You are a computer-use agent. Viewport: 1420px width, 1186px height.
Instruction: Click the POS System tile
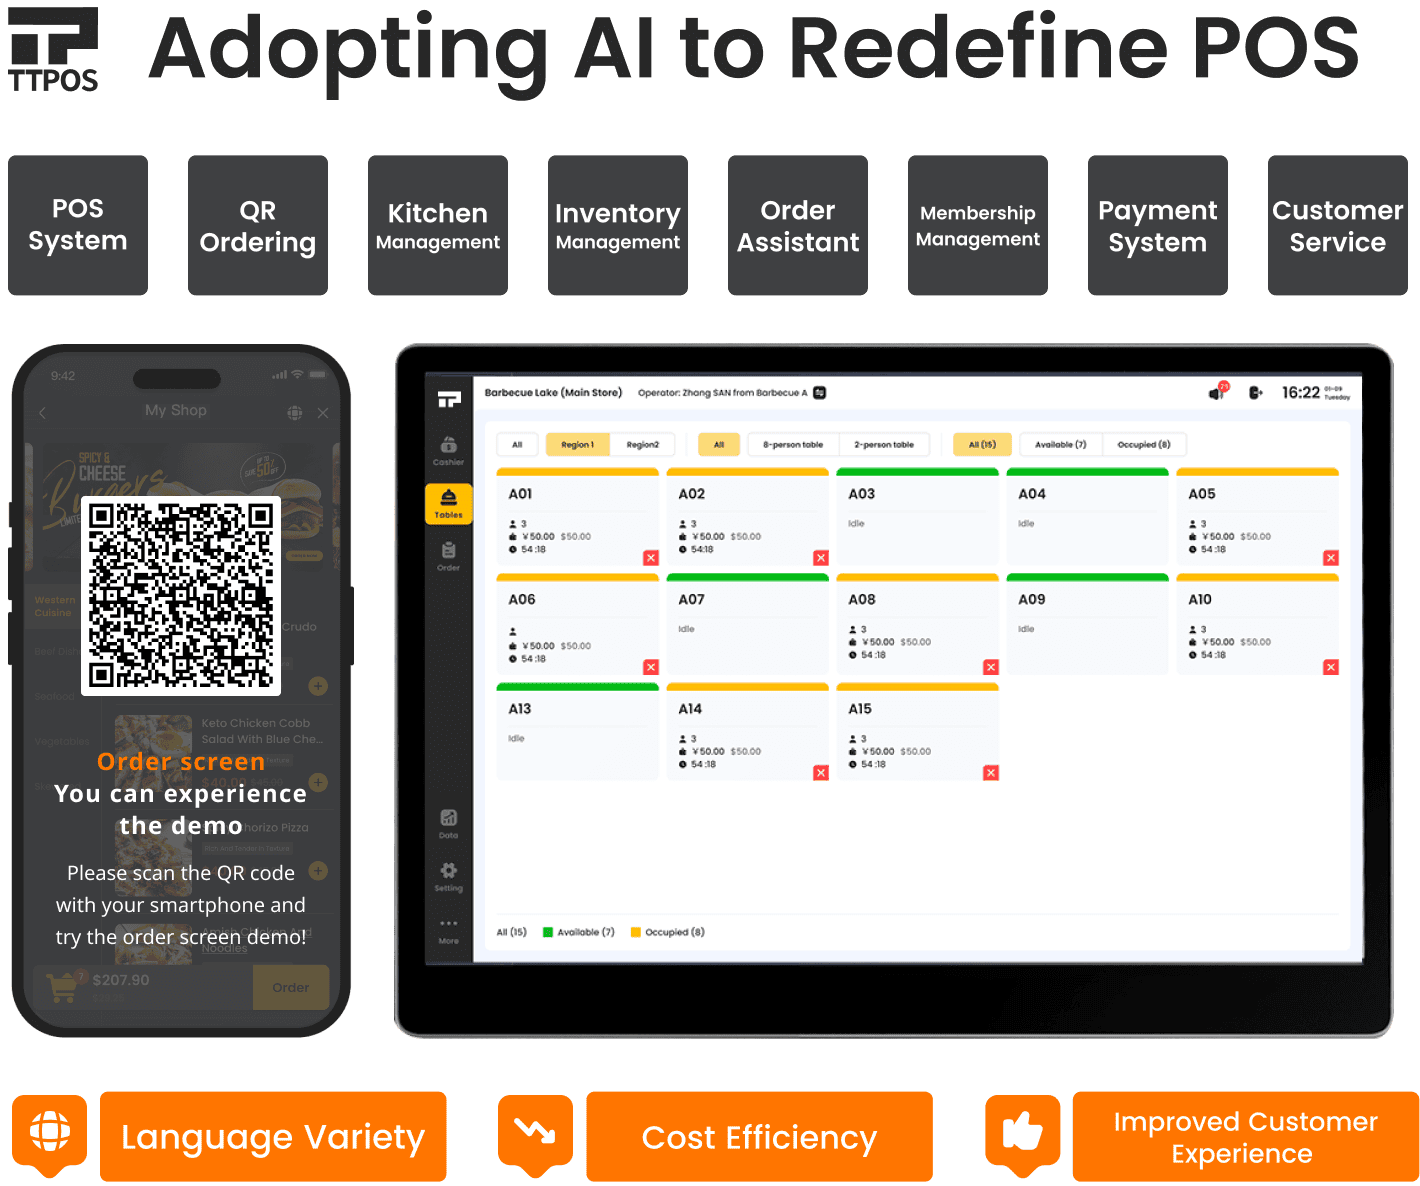pyautogui.click(x=78, y=225)
